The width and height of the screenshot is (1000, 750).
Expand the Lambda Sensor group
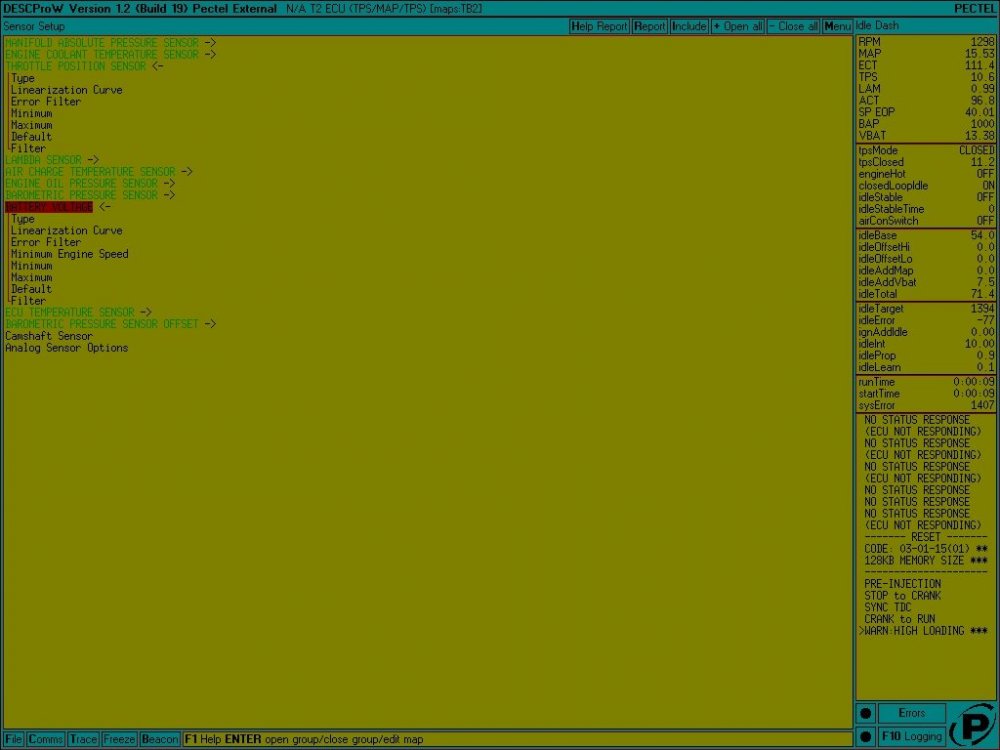click(51, 160)
